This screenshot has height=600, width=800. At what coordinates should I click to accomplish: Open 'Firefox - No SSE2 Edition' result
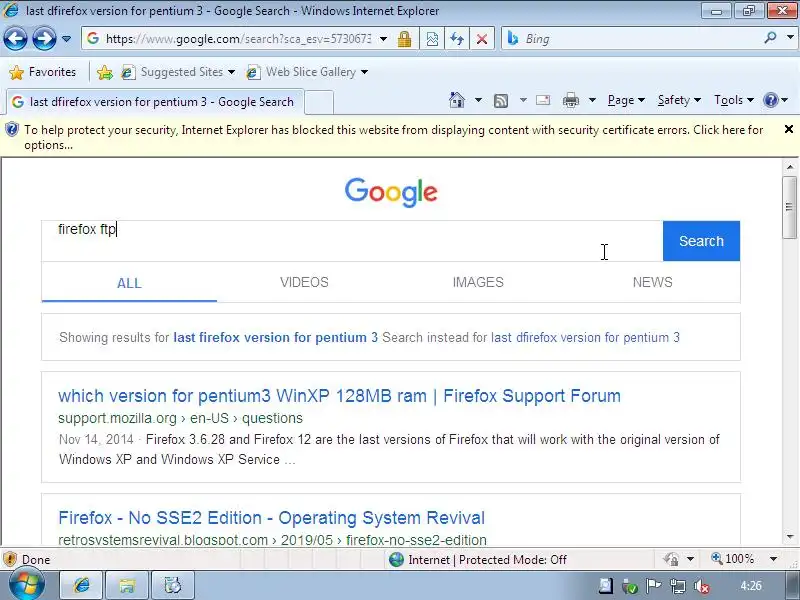pos(271,518)
